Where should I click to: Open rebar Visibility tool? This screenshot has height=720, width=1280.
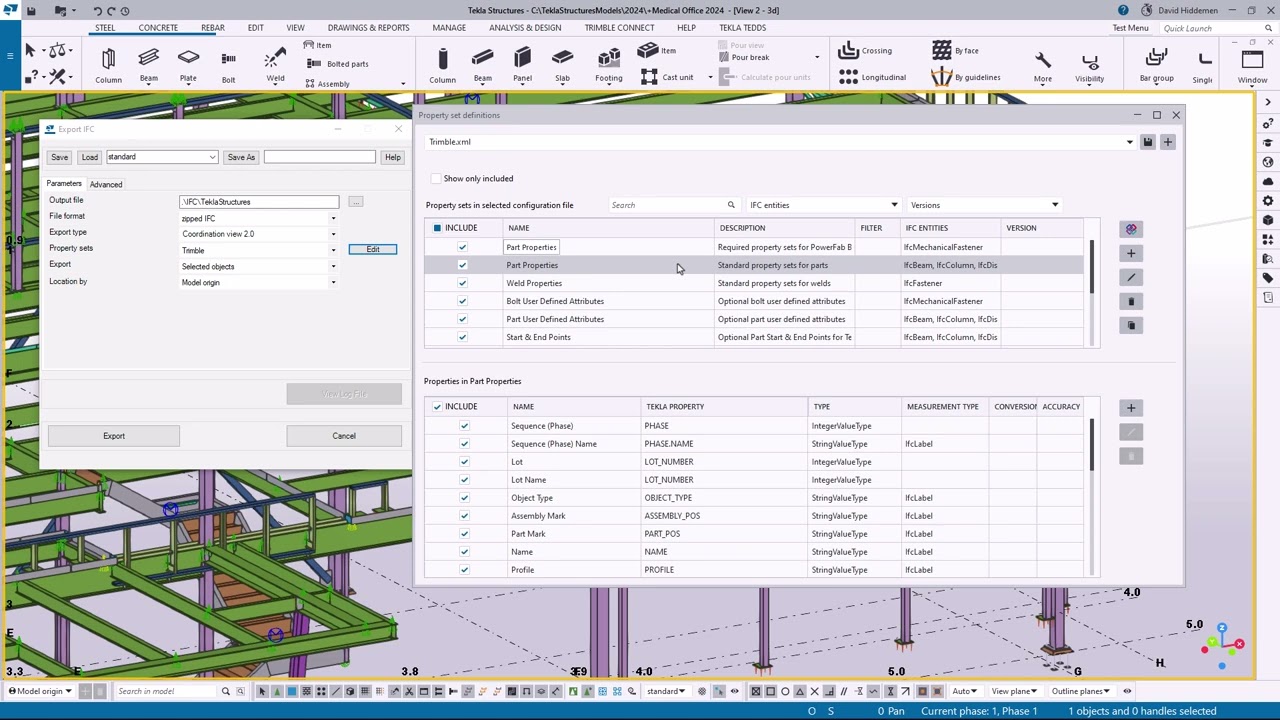tap(1089, 66)
